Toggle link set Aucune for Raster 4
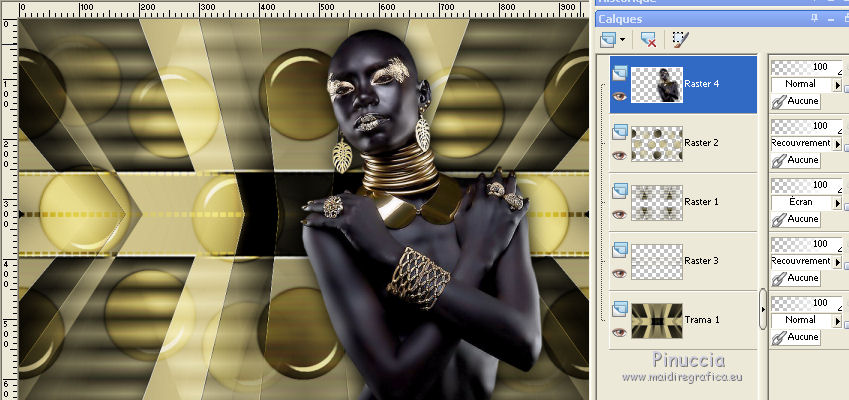849x400 pixels. 795,101
